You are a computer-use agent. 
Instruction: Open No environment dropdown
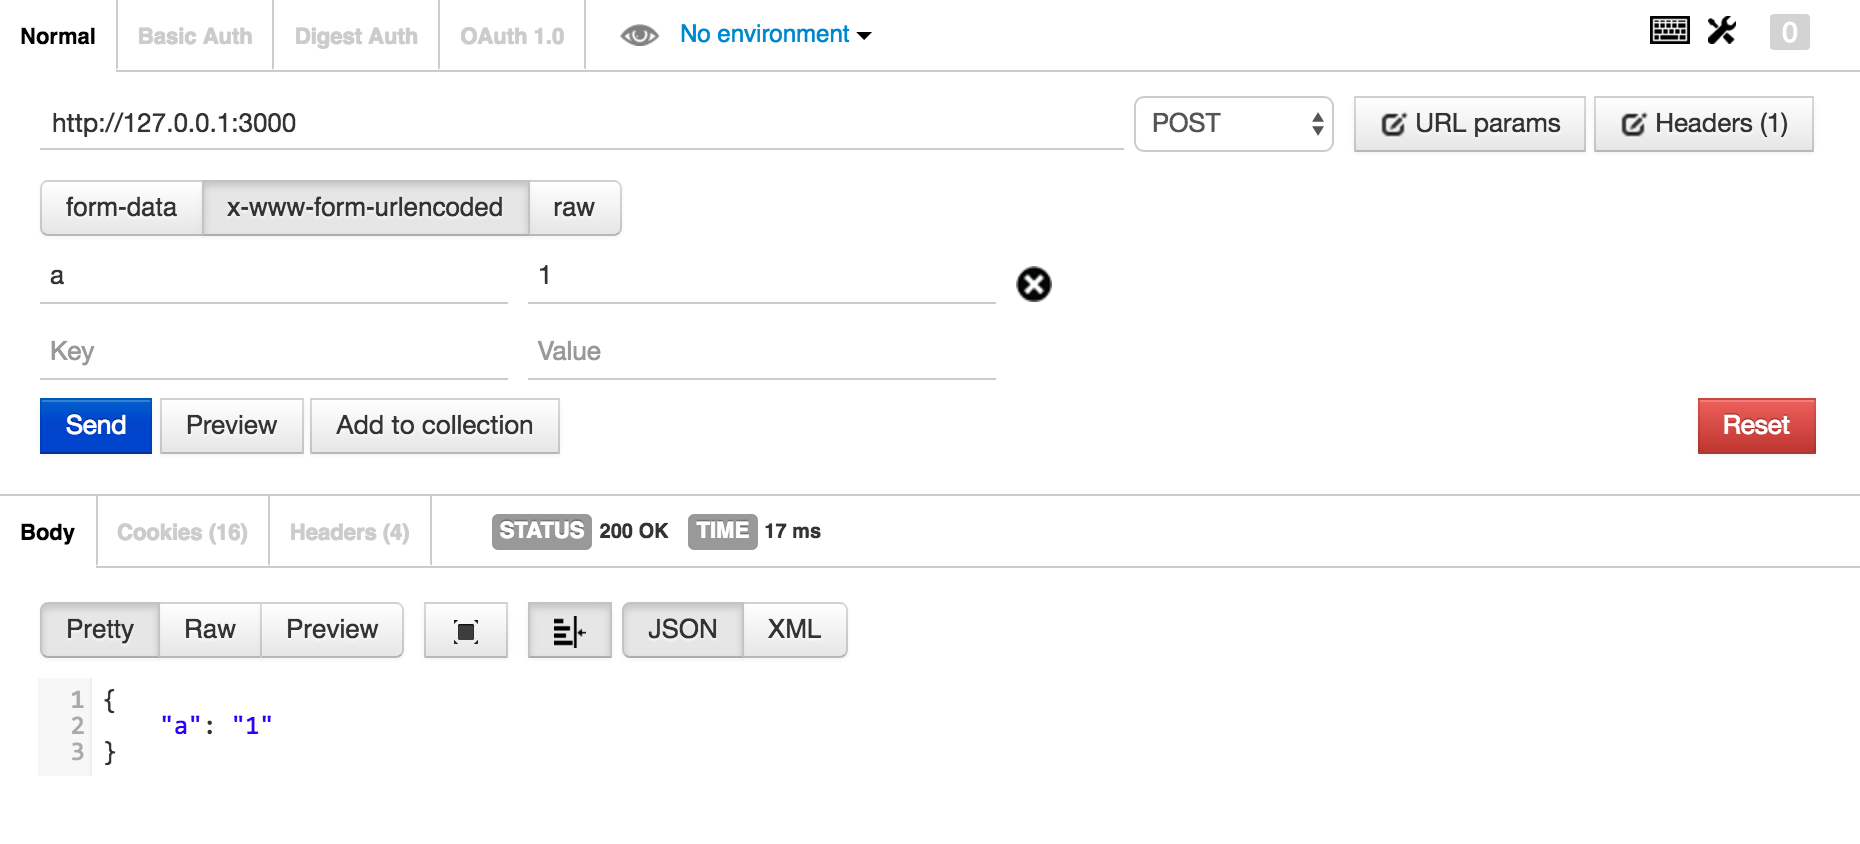click(775, 34)
